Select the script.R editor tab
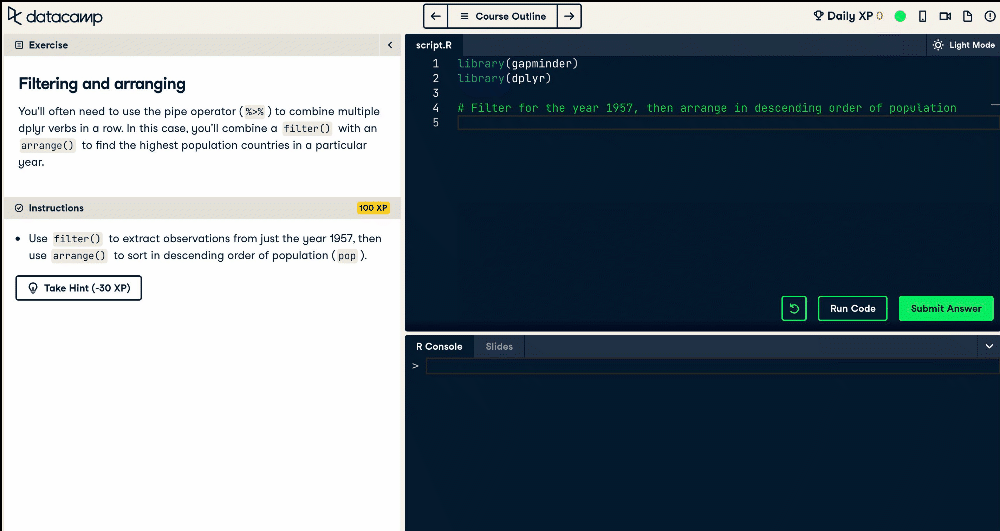Viewport: 1000px width, 531px height. click(x=434, y=45)
